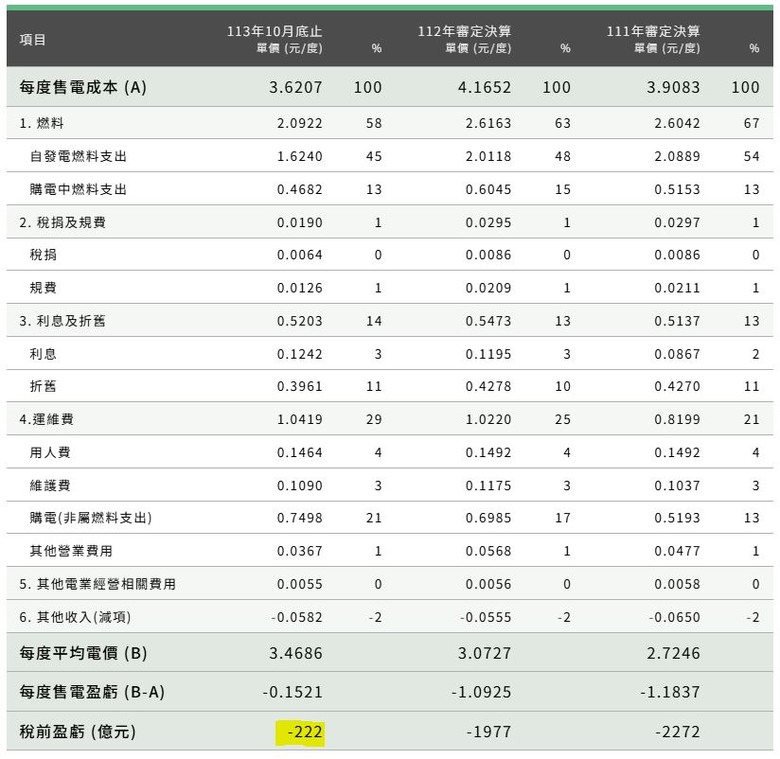Select average price value 3.4686
780x759 pixels.
(296, 654)
